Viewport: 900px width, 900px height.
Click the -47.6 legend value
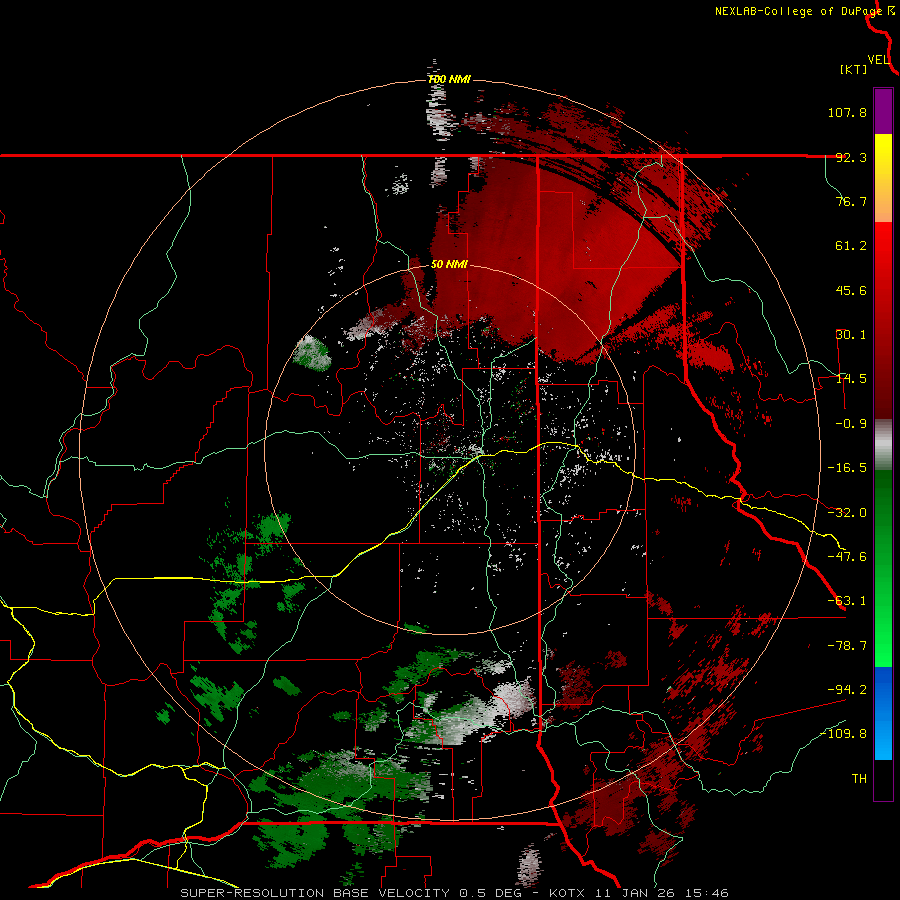tap(847, 557)
